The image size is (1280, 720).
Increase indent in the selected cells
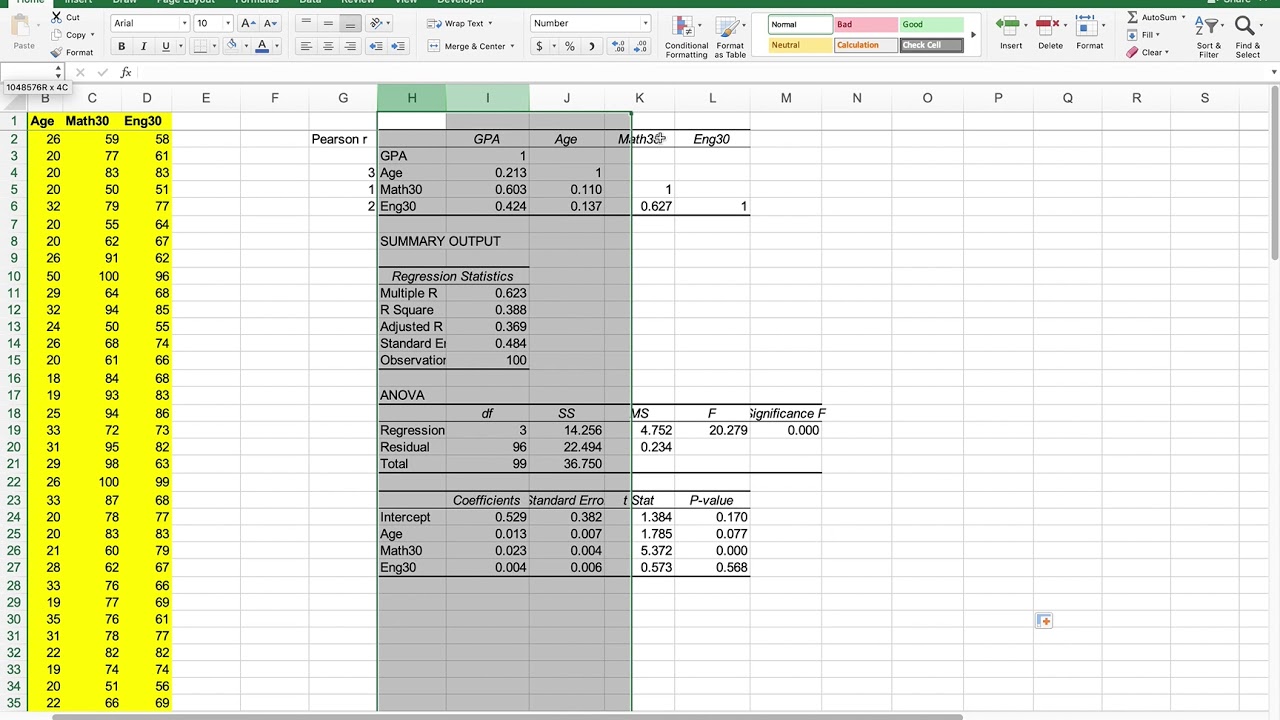[398, 46]
